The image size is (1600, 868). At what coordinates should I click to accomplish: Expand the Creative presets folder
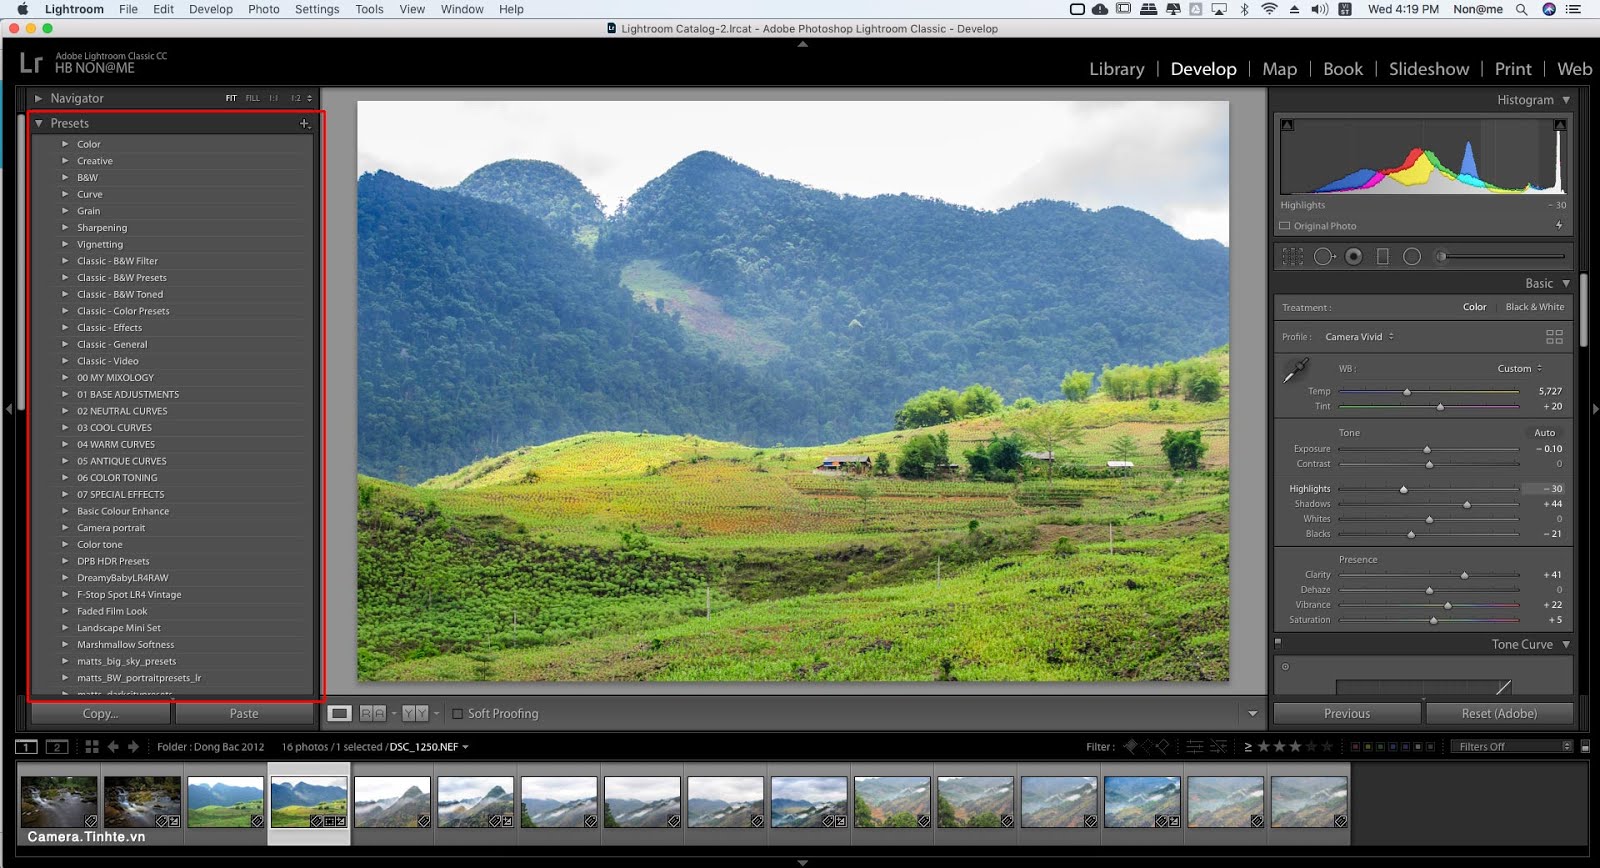coord(65,161)
